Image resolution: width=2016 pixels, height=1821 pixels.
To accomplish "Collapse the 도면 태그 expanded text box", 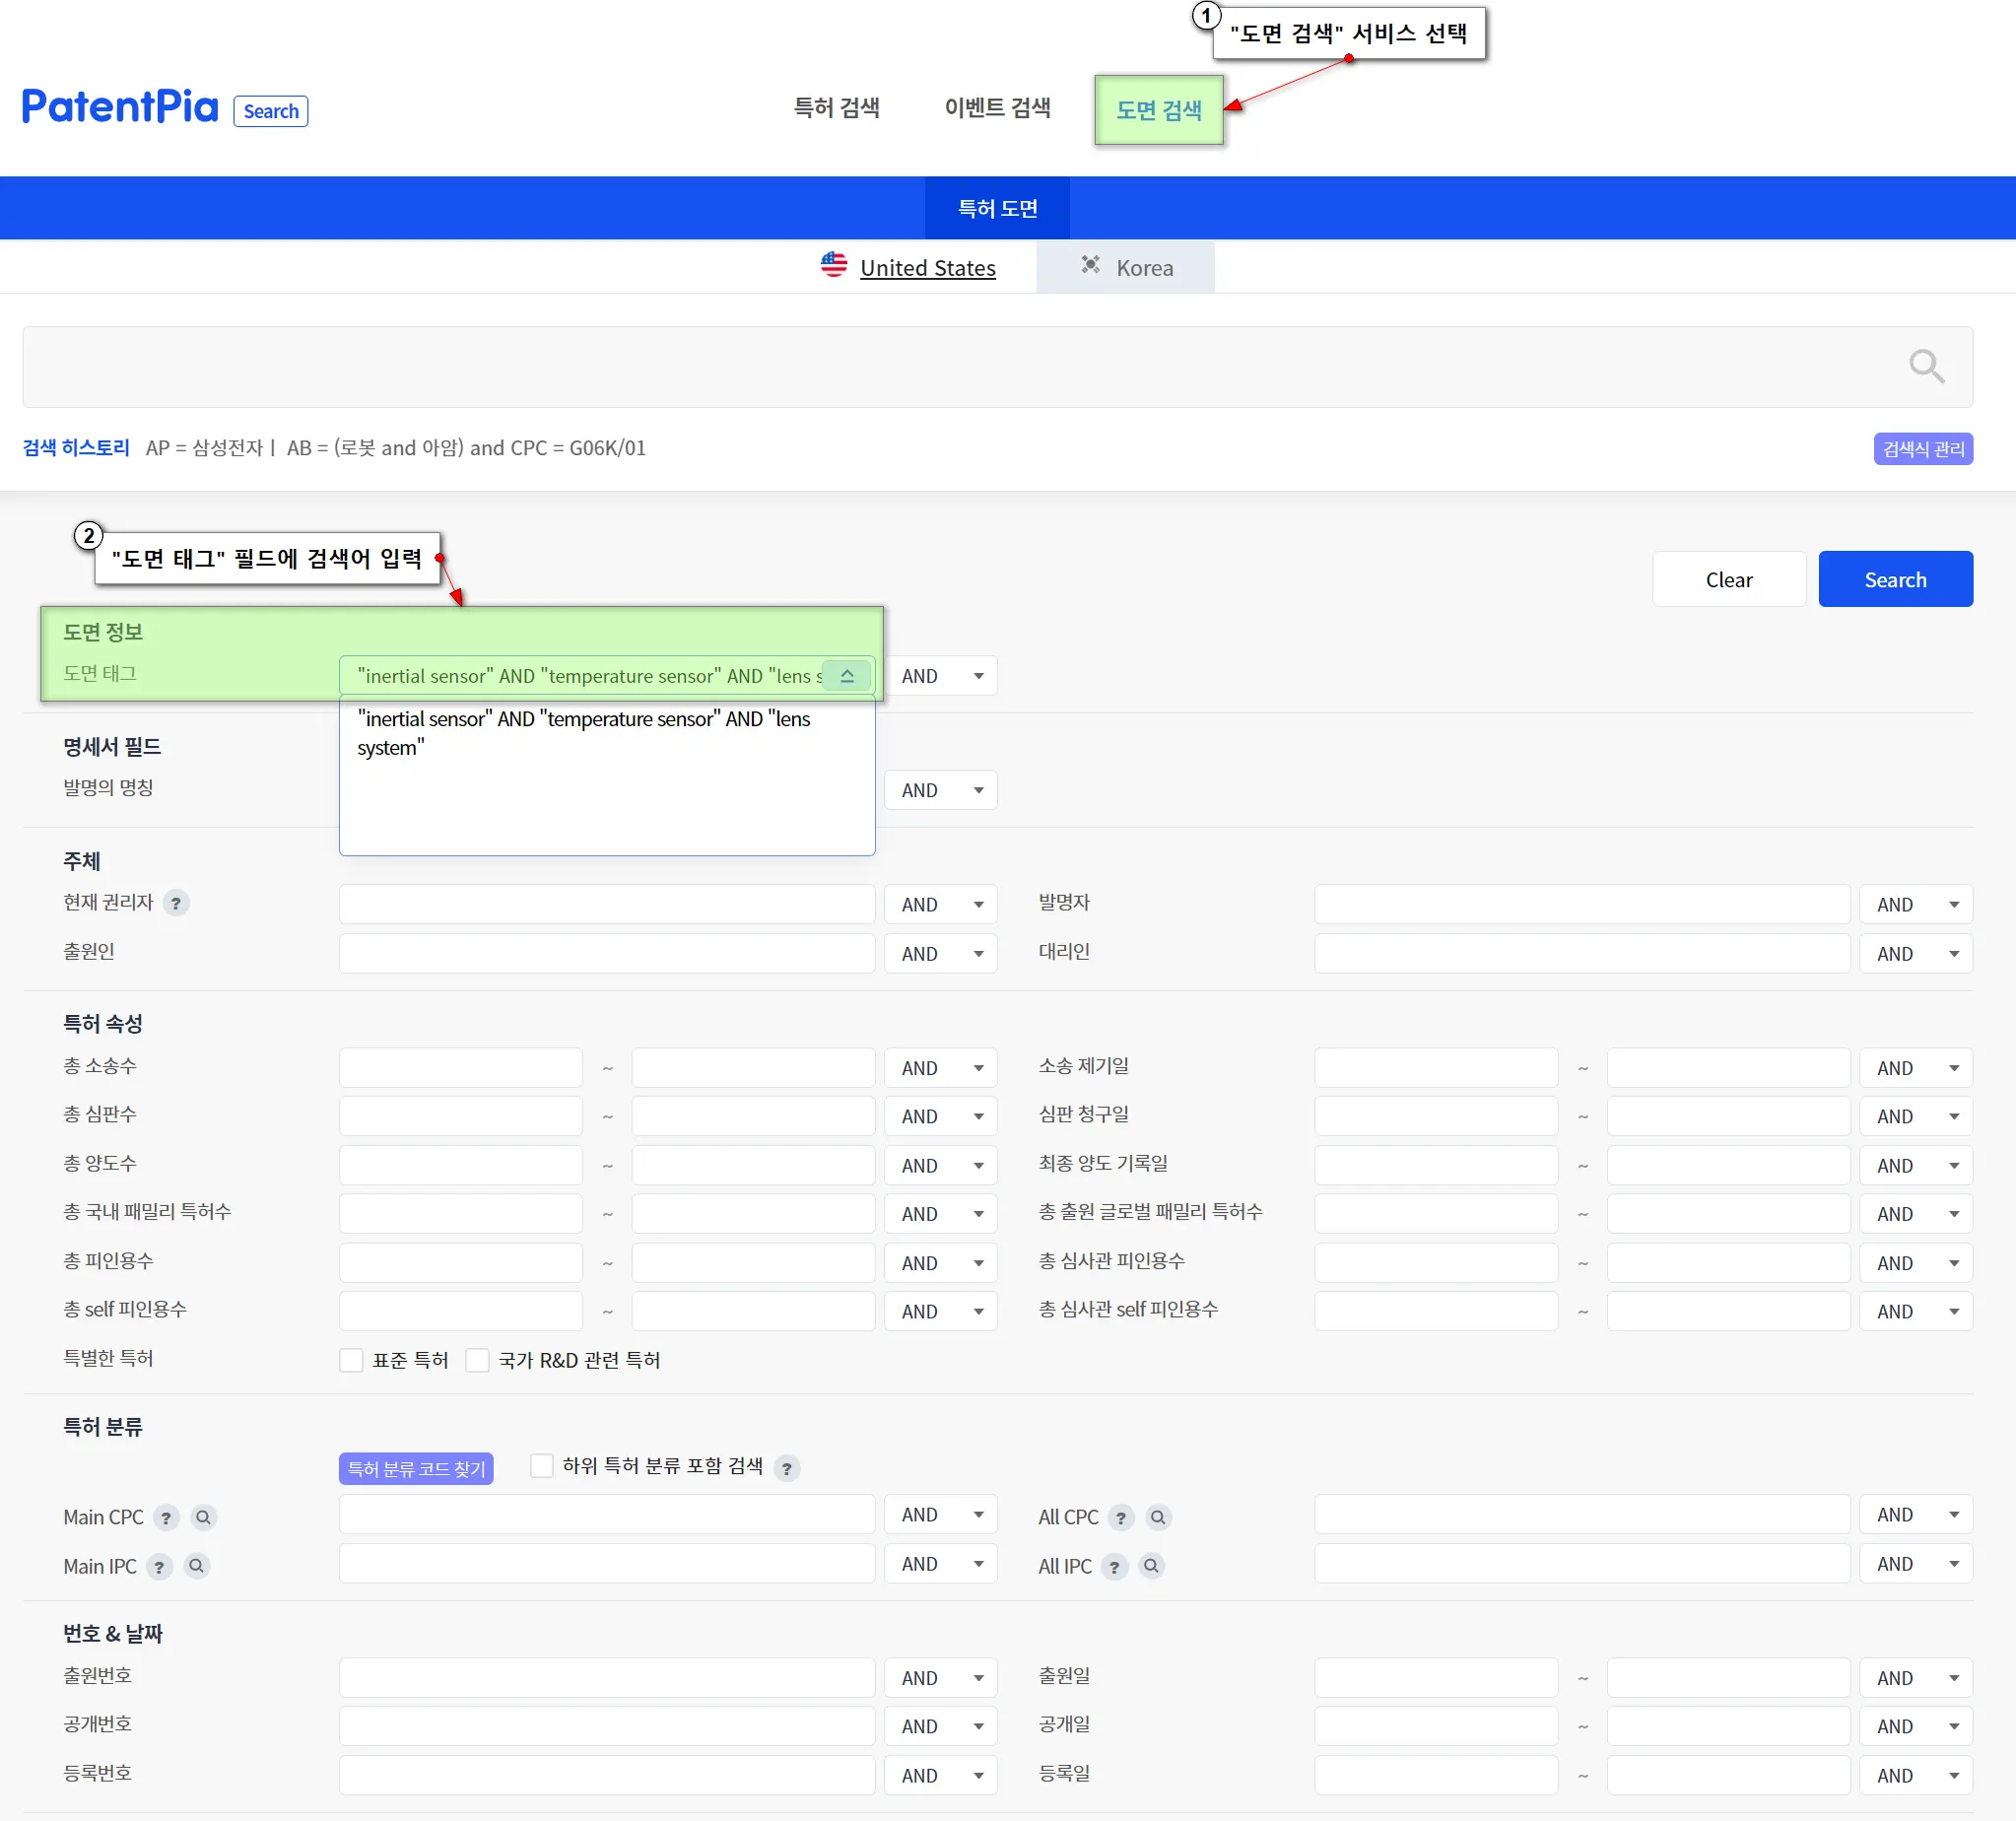I will point(847,676).
